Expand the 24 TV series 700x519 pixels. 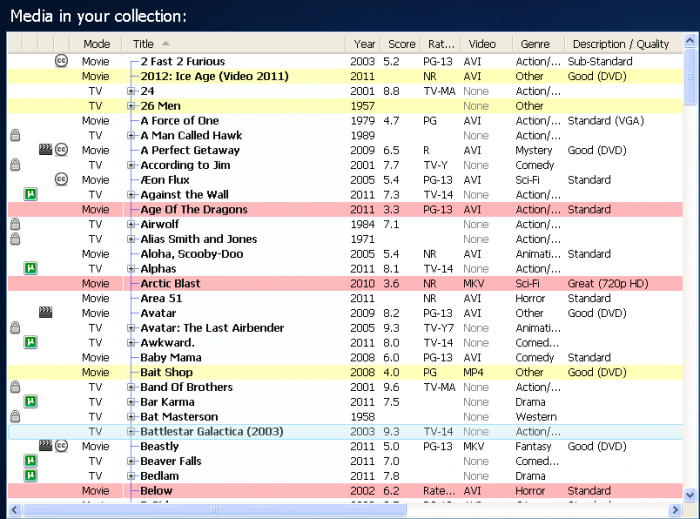pos(131,91)
